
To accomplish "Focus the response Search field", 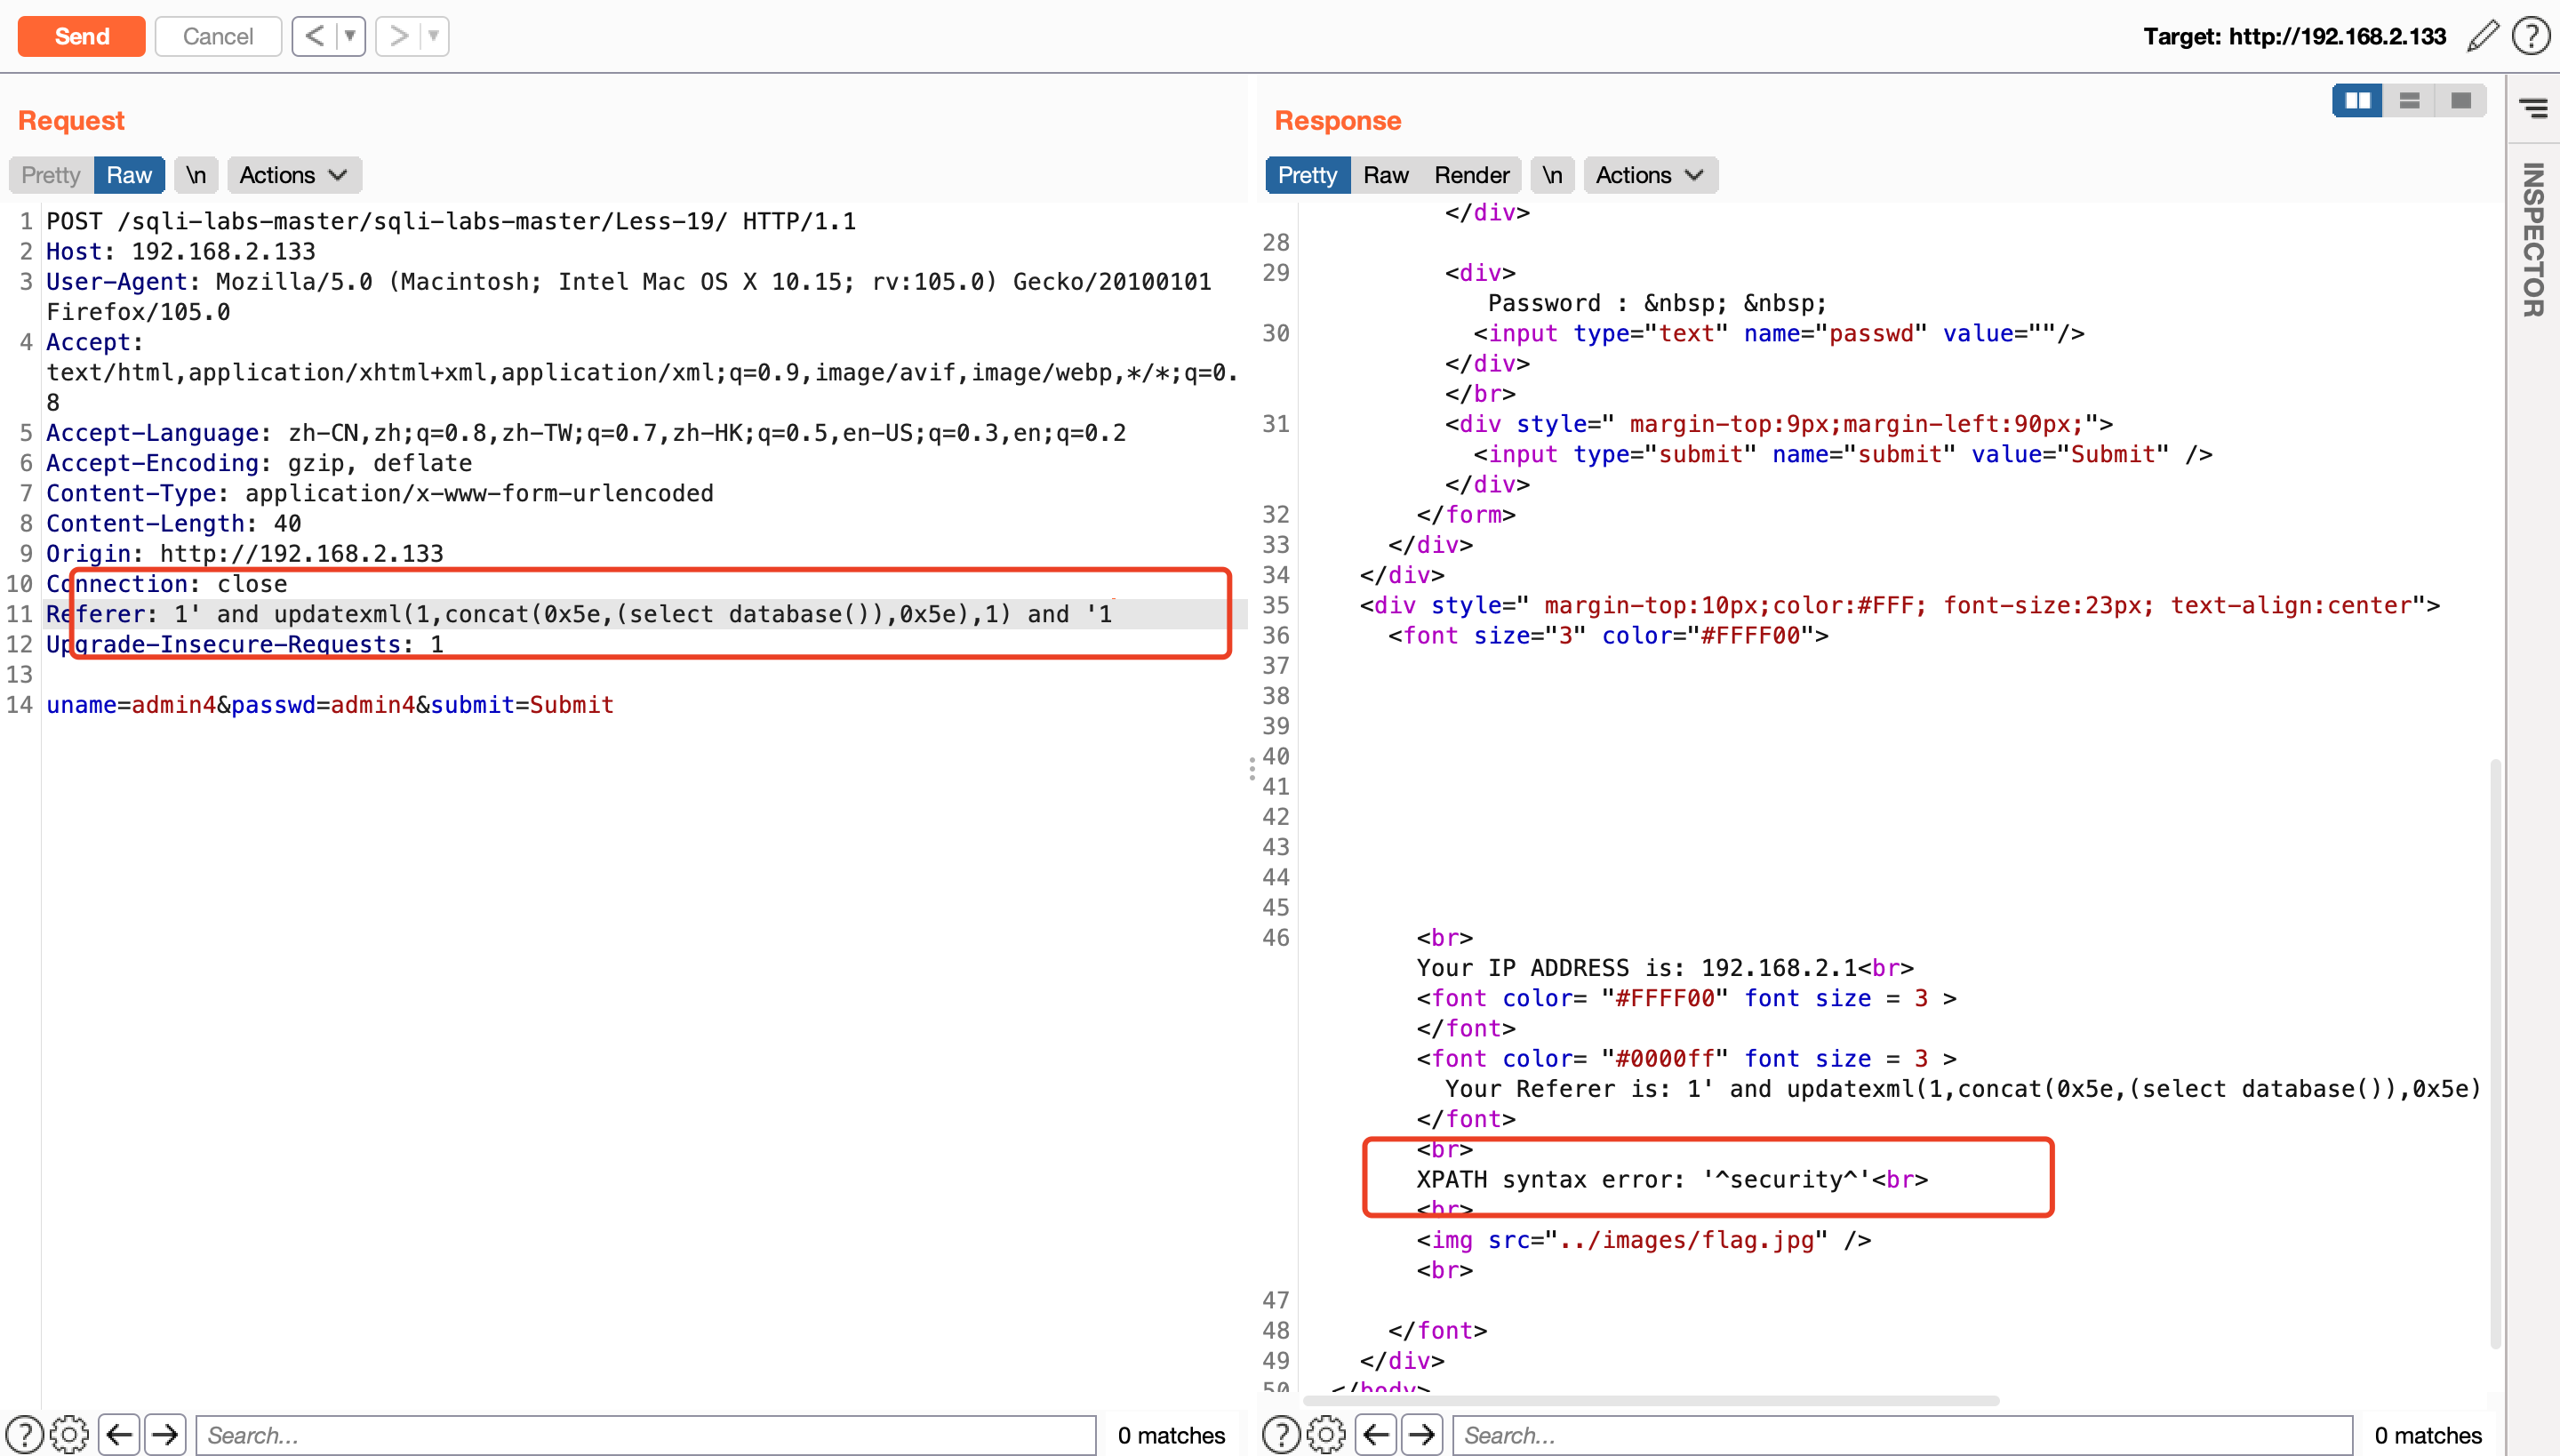I will 1902,1435.
